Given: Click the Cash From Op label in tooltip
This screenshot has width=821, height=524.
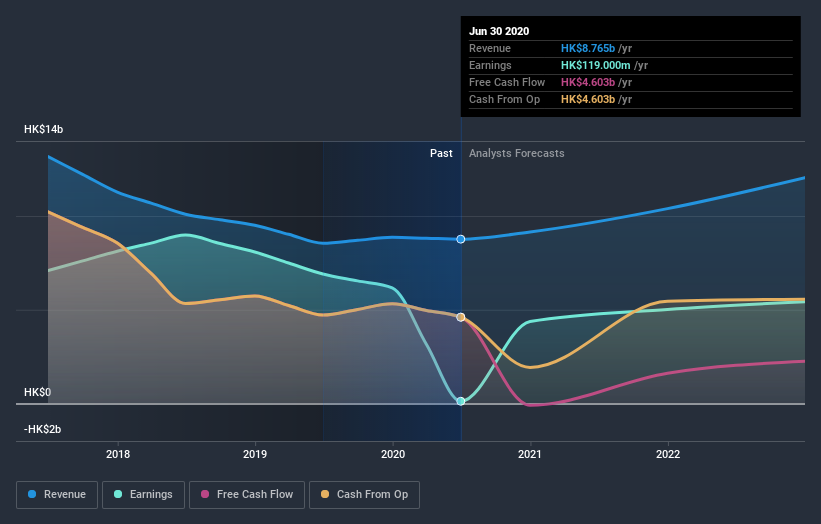Looking at the screenshot, I should tap(504, 99).
